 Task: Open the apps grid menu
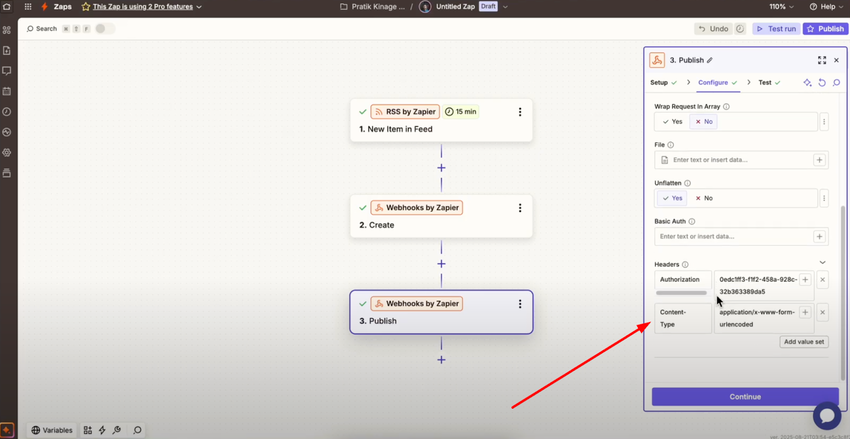click(x=28, y=7)
